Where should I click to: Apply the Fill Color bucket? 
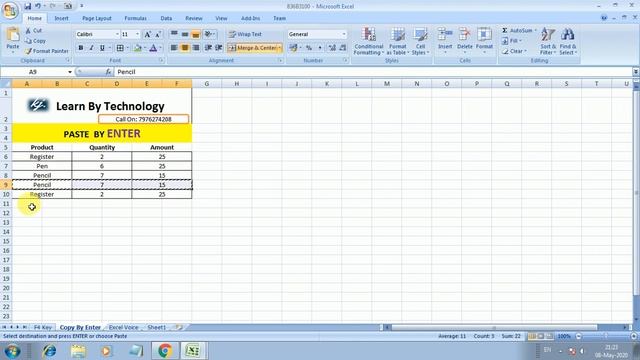pyautogui.click(x=138, y=48)
